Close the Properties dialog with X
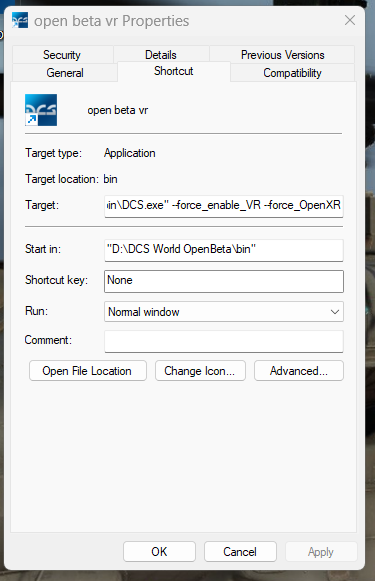The width and height of the screenshot is (375, 581). click(x=350, y=20)
